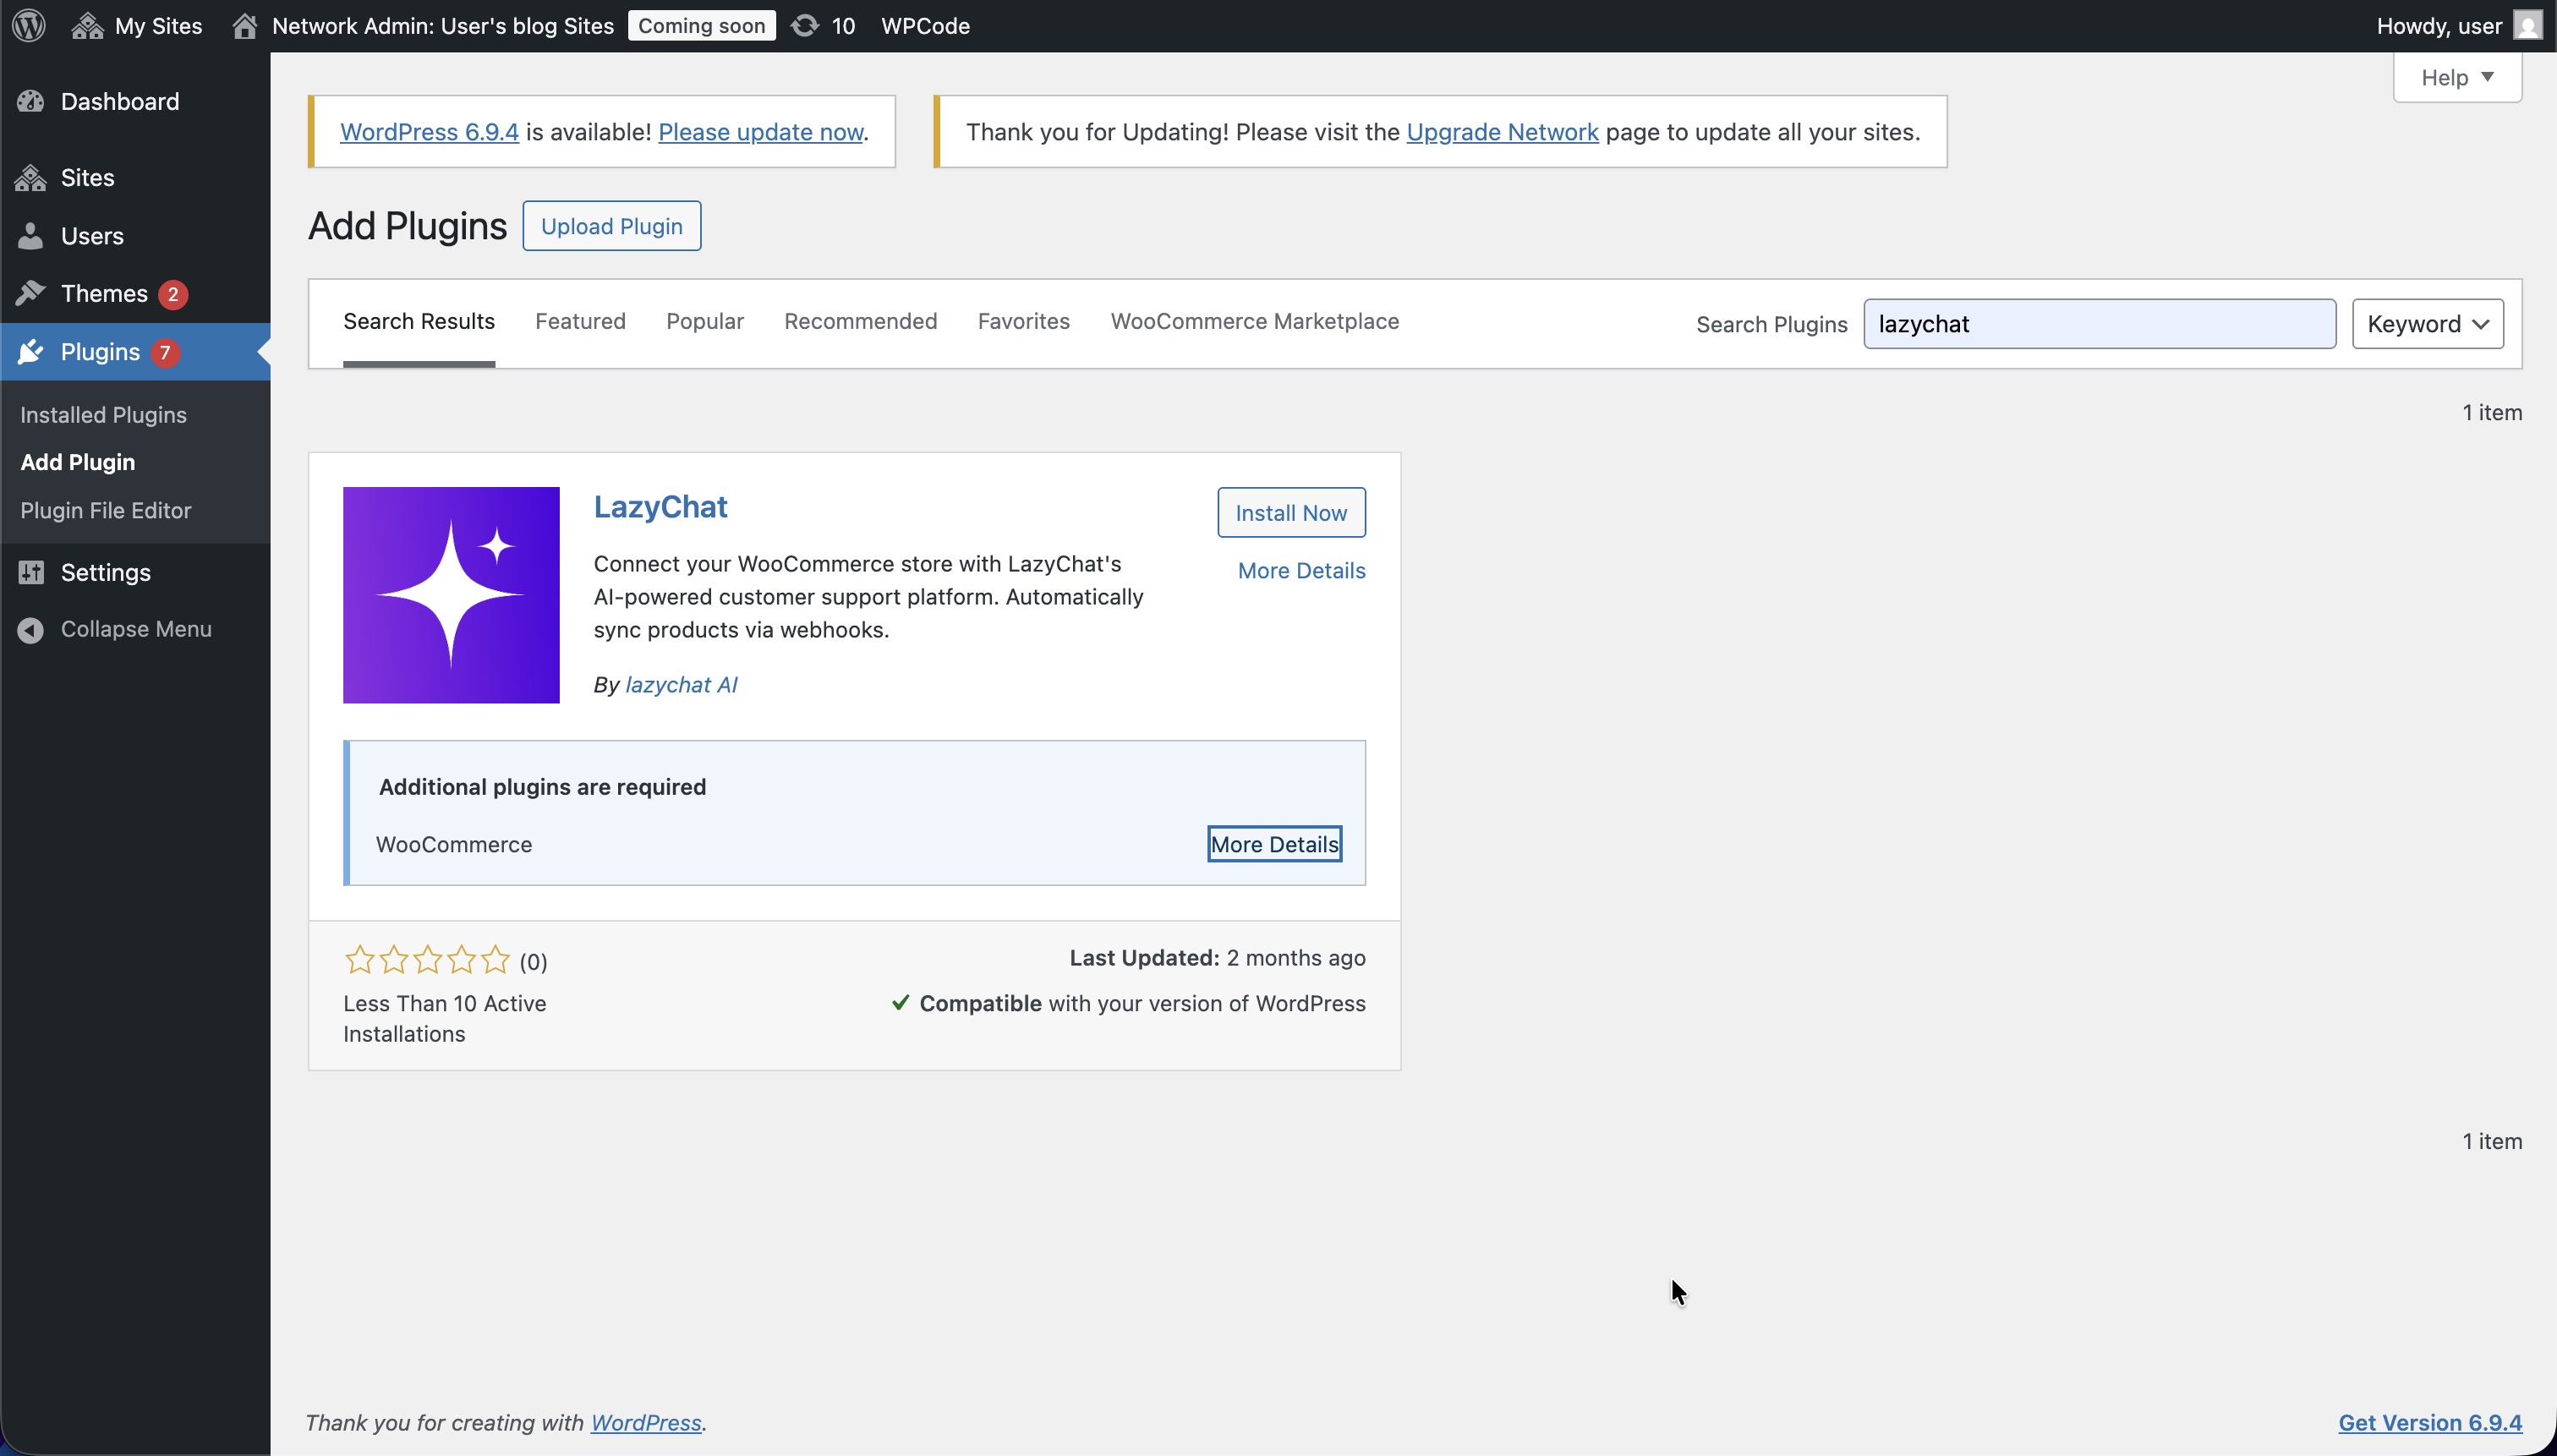Screen dimensions: 2557x1456
Task: Open Settings sidebar icon
Action: [31, 572]
